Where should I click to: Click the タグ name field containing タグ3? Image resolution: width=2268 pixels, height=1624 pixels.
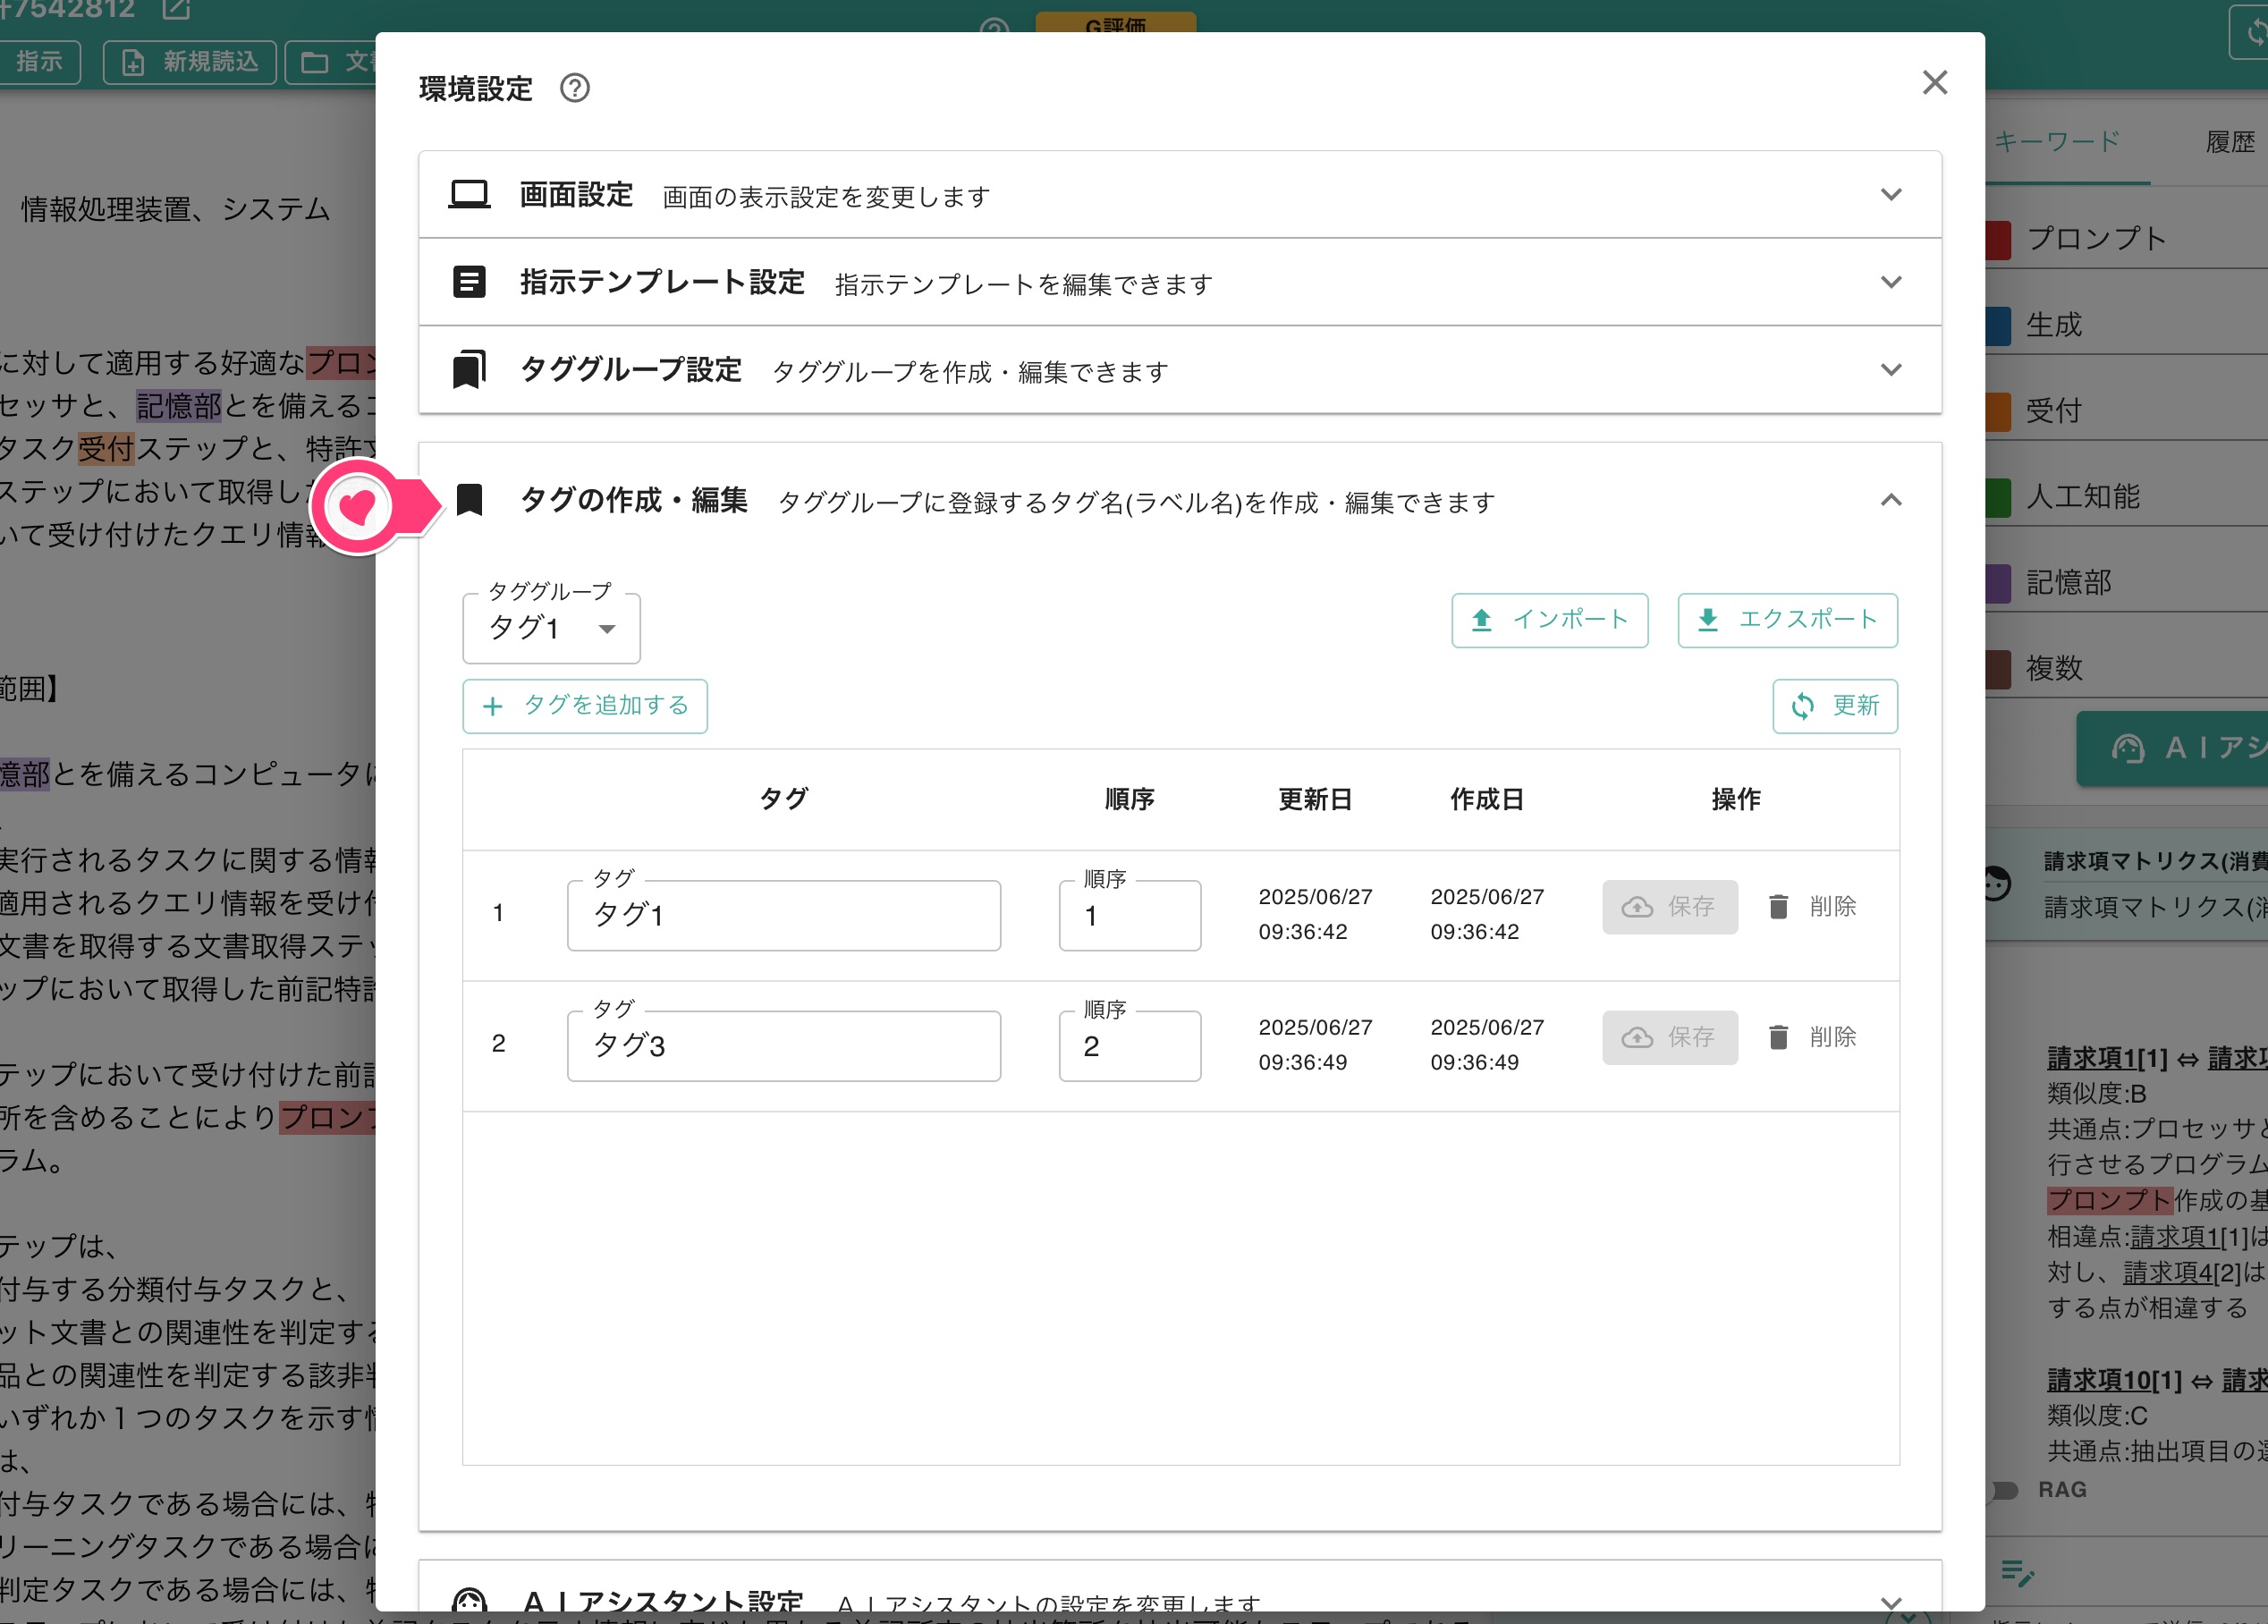(783, 1046)
